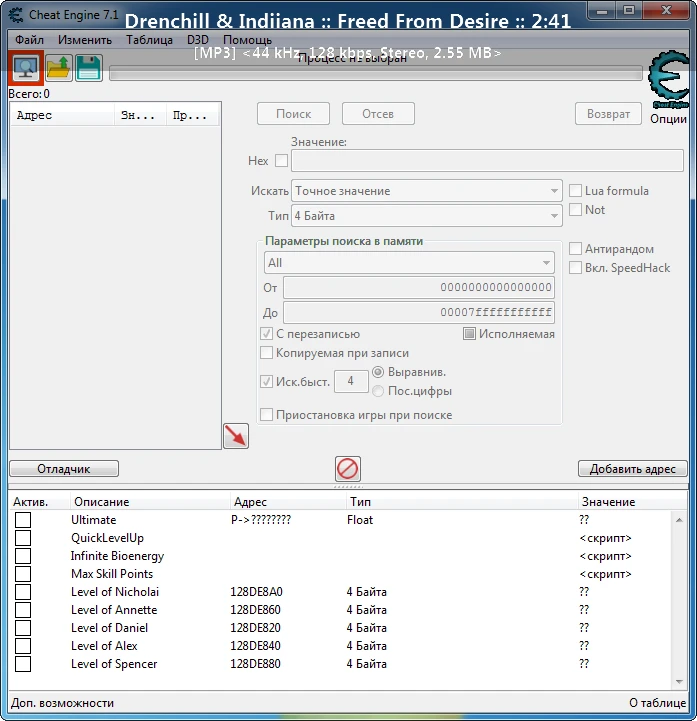Open the Тип value type dropdown
Image resolution: width=697 pixels, height=721 pixels.
click(x=427, y=216)
